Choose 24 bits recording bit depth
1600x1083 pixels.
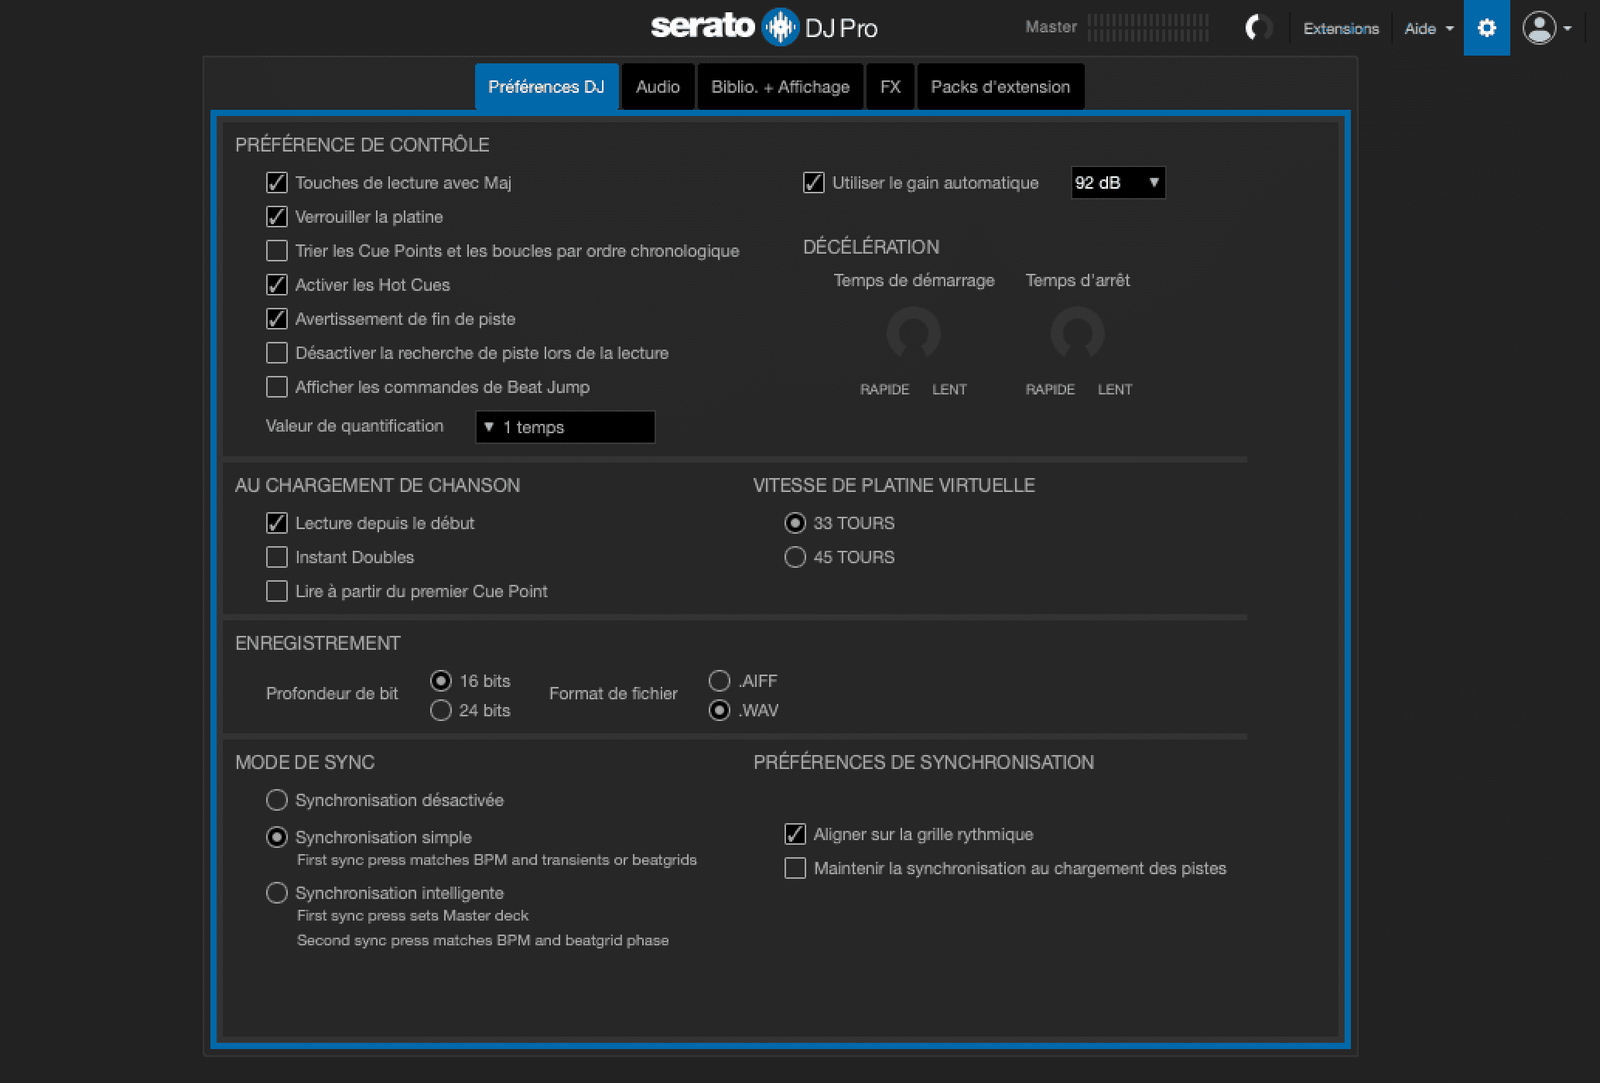click(x=441, y=710)
